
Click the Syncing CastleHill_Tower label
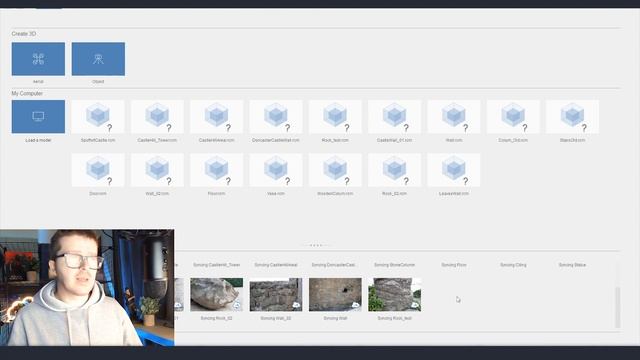(217, 265)
